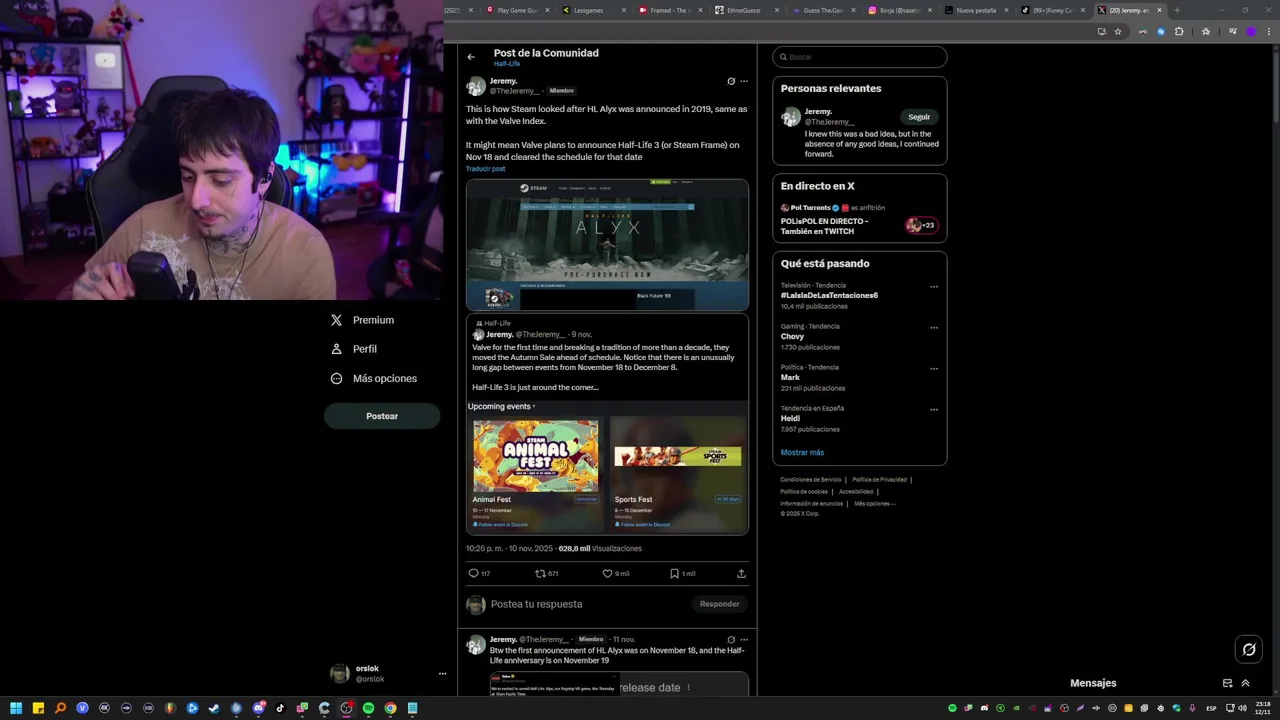Open Política de Privacidad link
1280x720 pixels.
tap(879, 480)
